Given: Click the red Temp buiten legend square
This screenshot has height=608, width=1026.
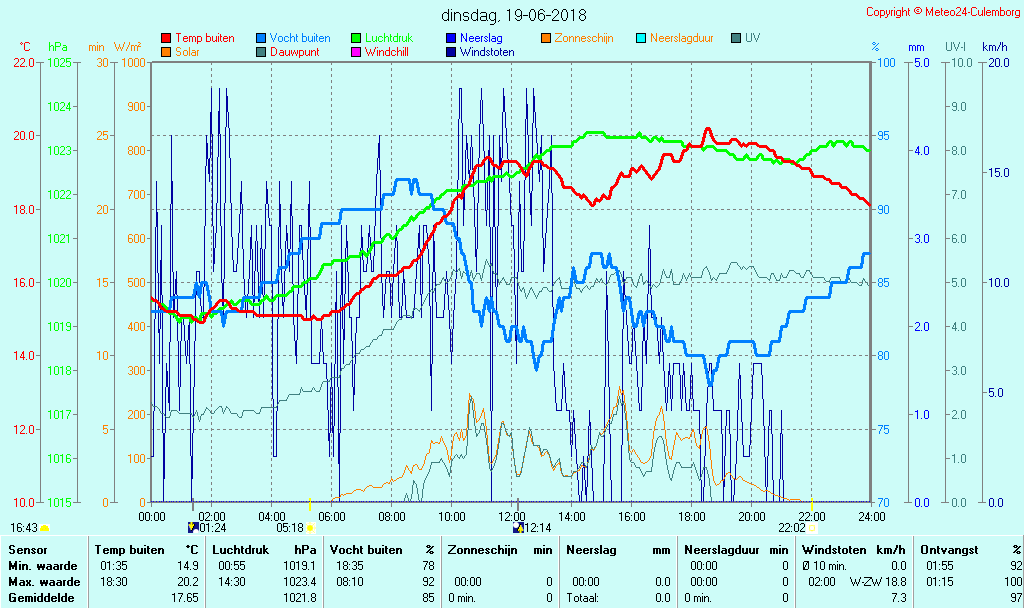Looking at the screenshot, I should 166,38.
